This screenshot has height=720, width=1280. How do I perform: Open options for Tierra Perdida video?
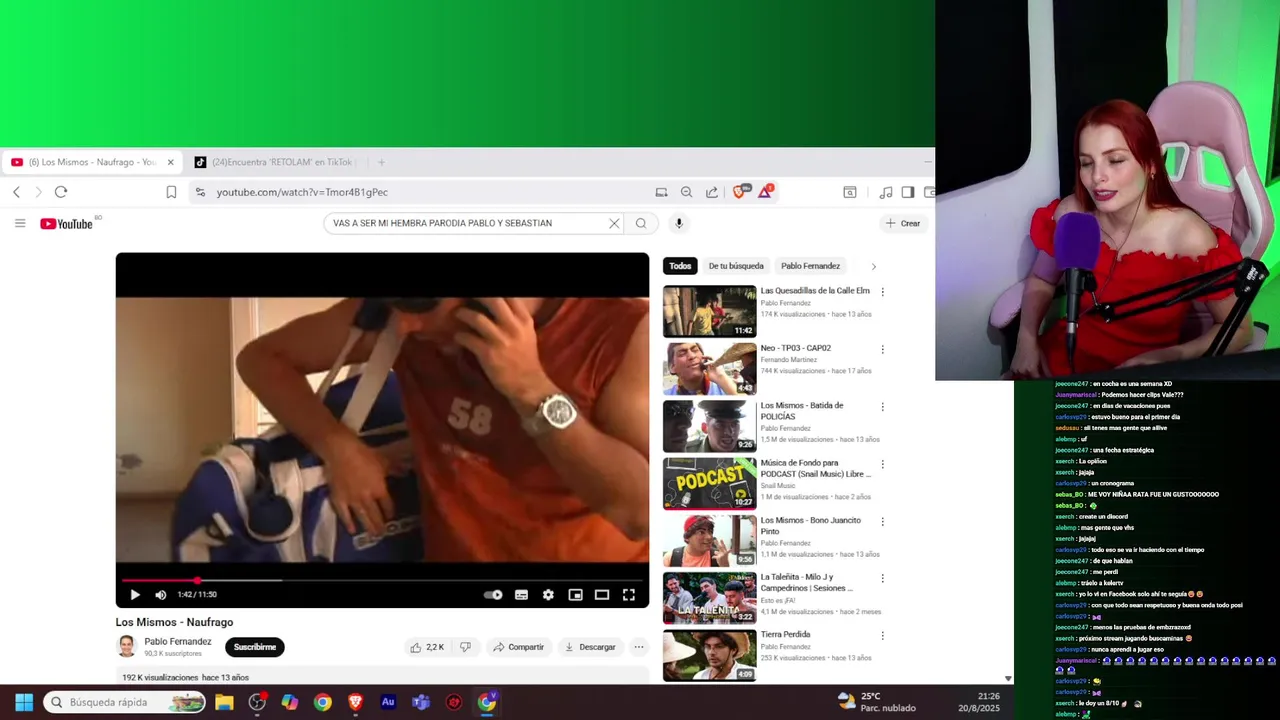pyautogui.click(x=882, y=635)
